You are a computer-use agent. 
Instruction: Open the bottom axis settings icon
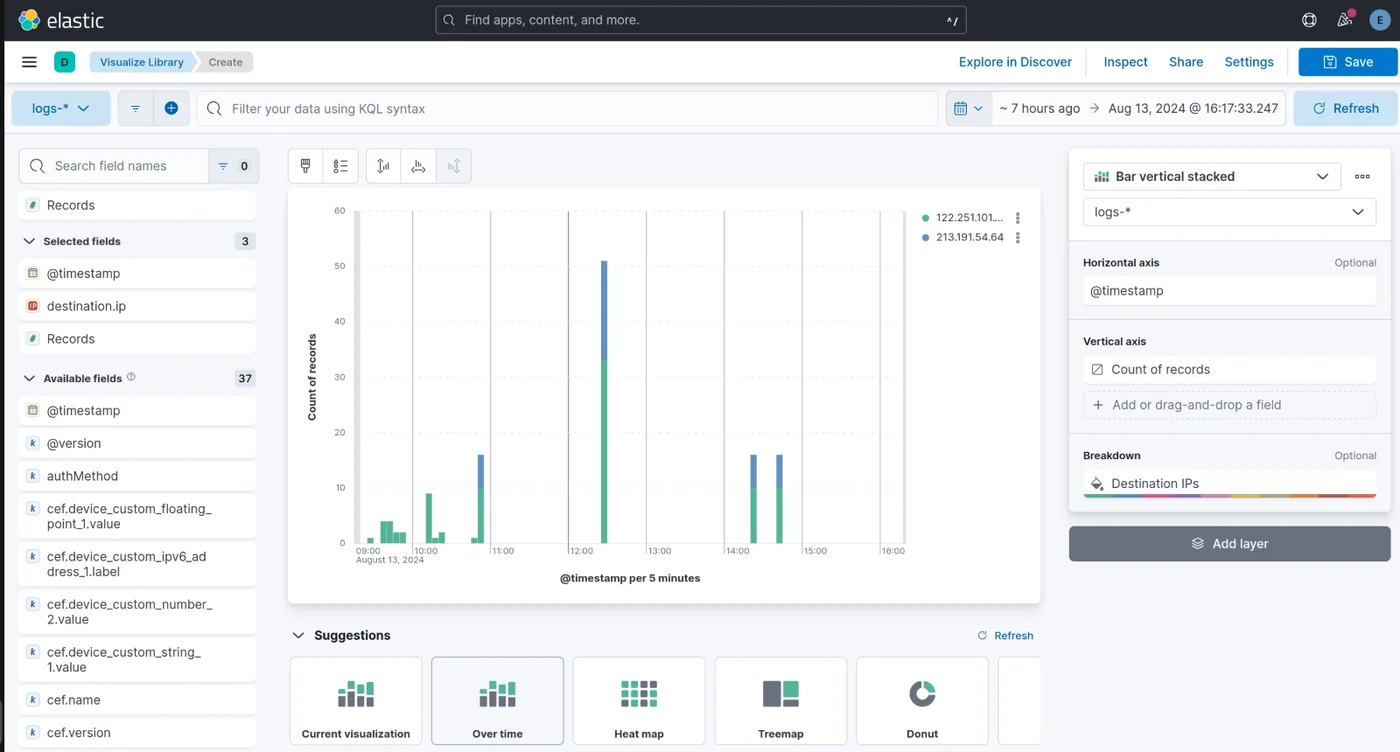418,165
